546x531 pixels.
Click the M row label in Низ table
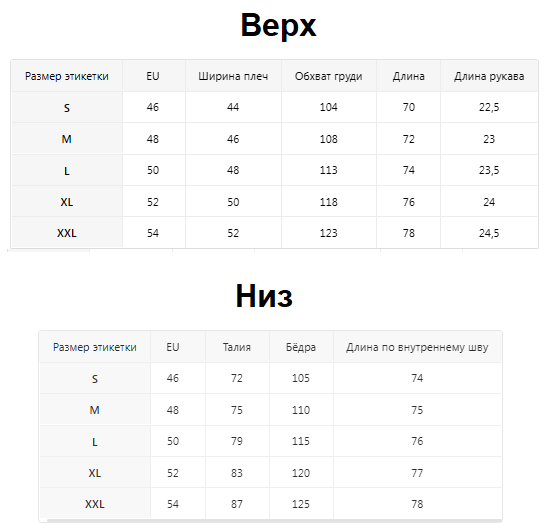point(95,410)
